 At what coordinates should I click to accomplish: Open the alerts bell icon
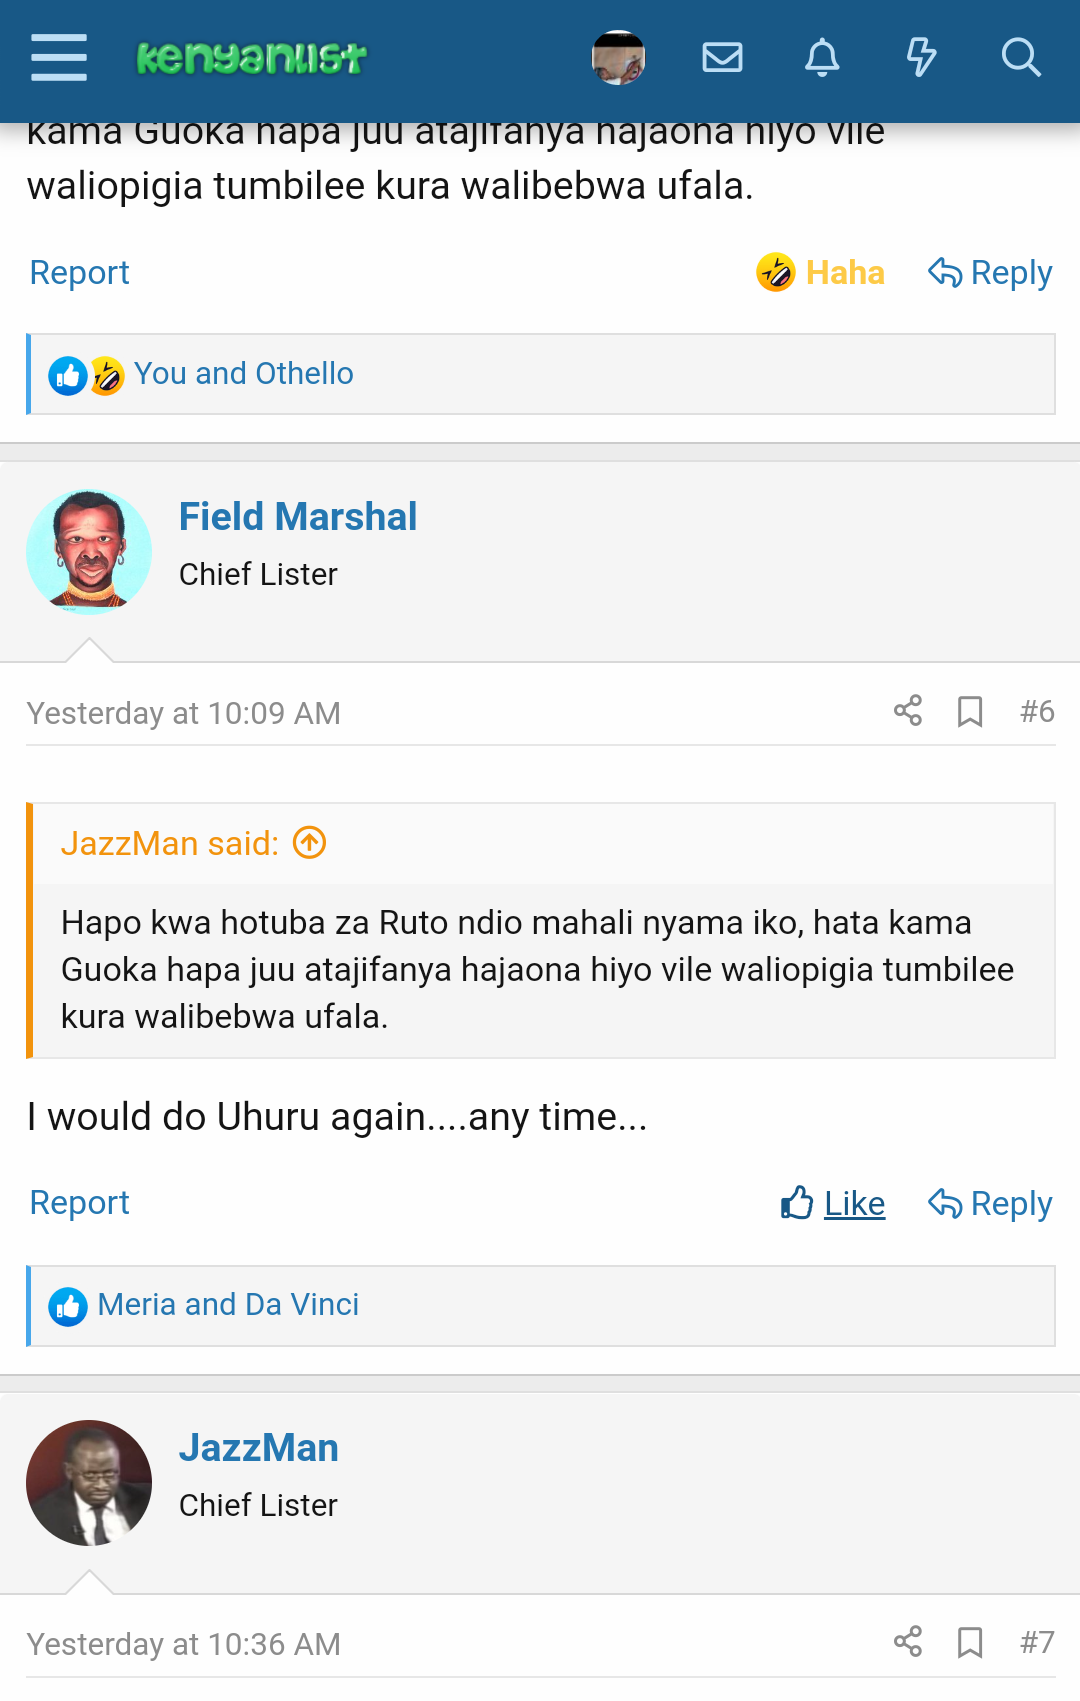pos(822,58)
